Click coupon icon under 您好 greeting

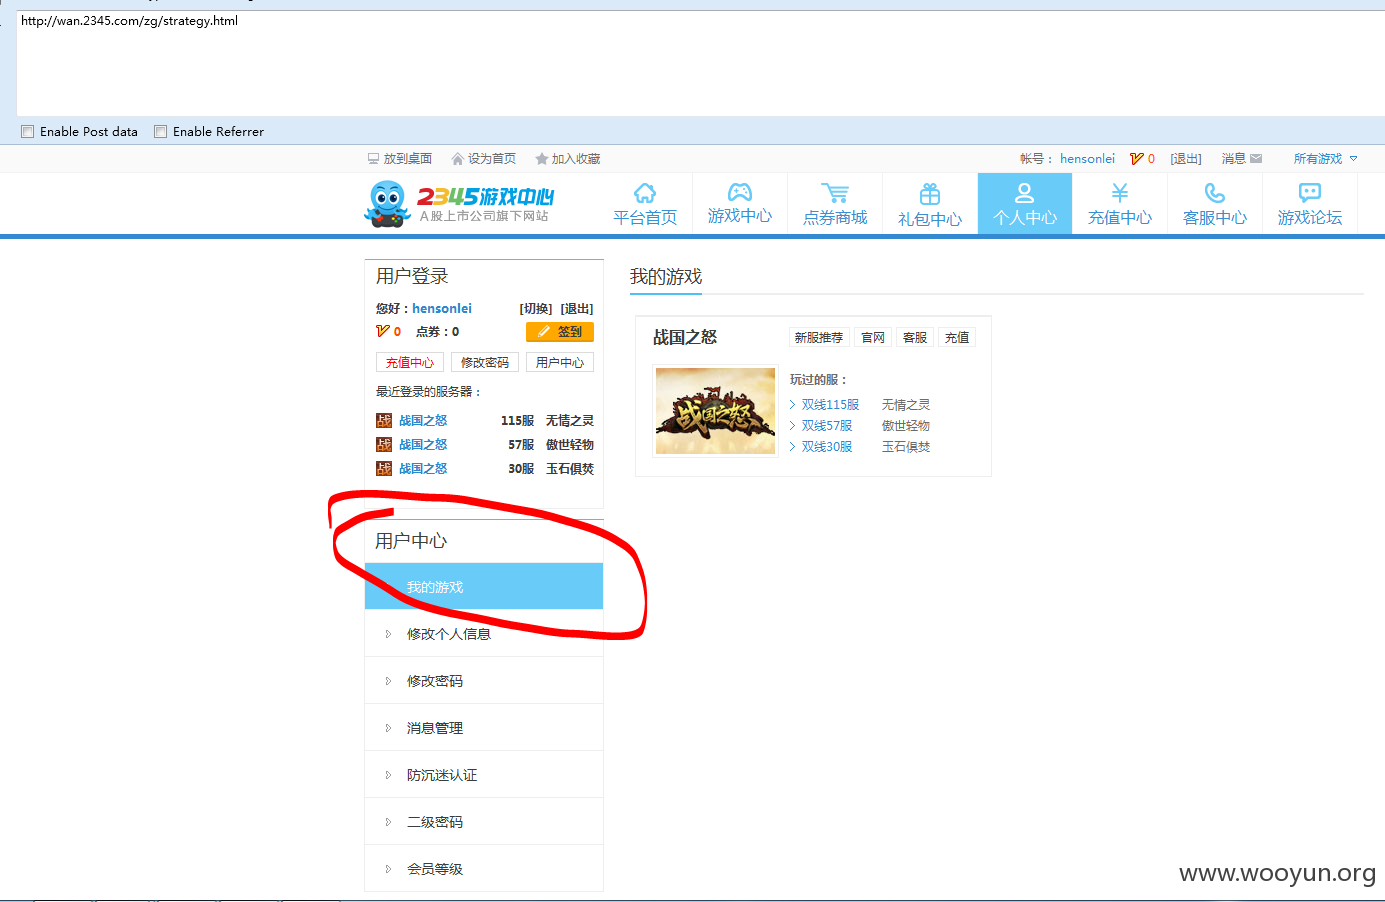coord(382,331)
